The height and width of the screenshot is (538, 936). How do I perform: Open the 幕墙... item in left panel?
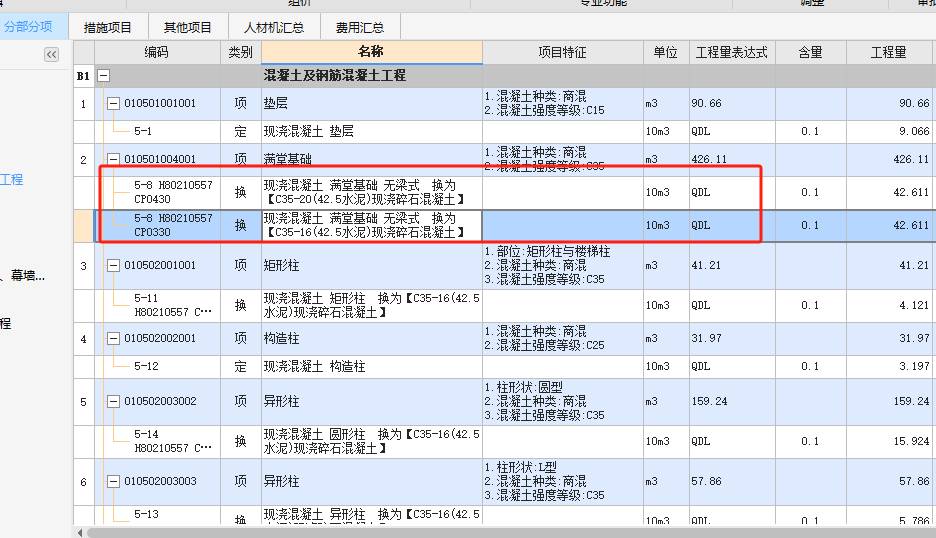tap(23, 275)
